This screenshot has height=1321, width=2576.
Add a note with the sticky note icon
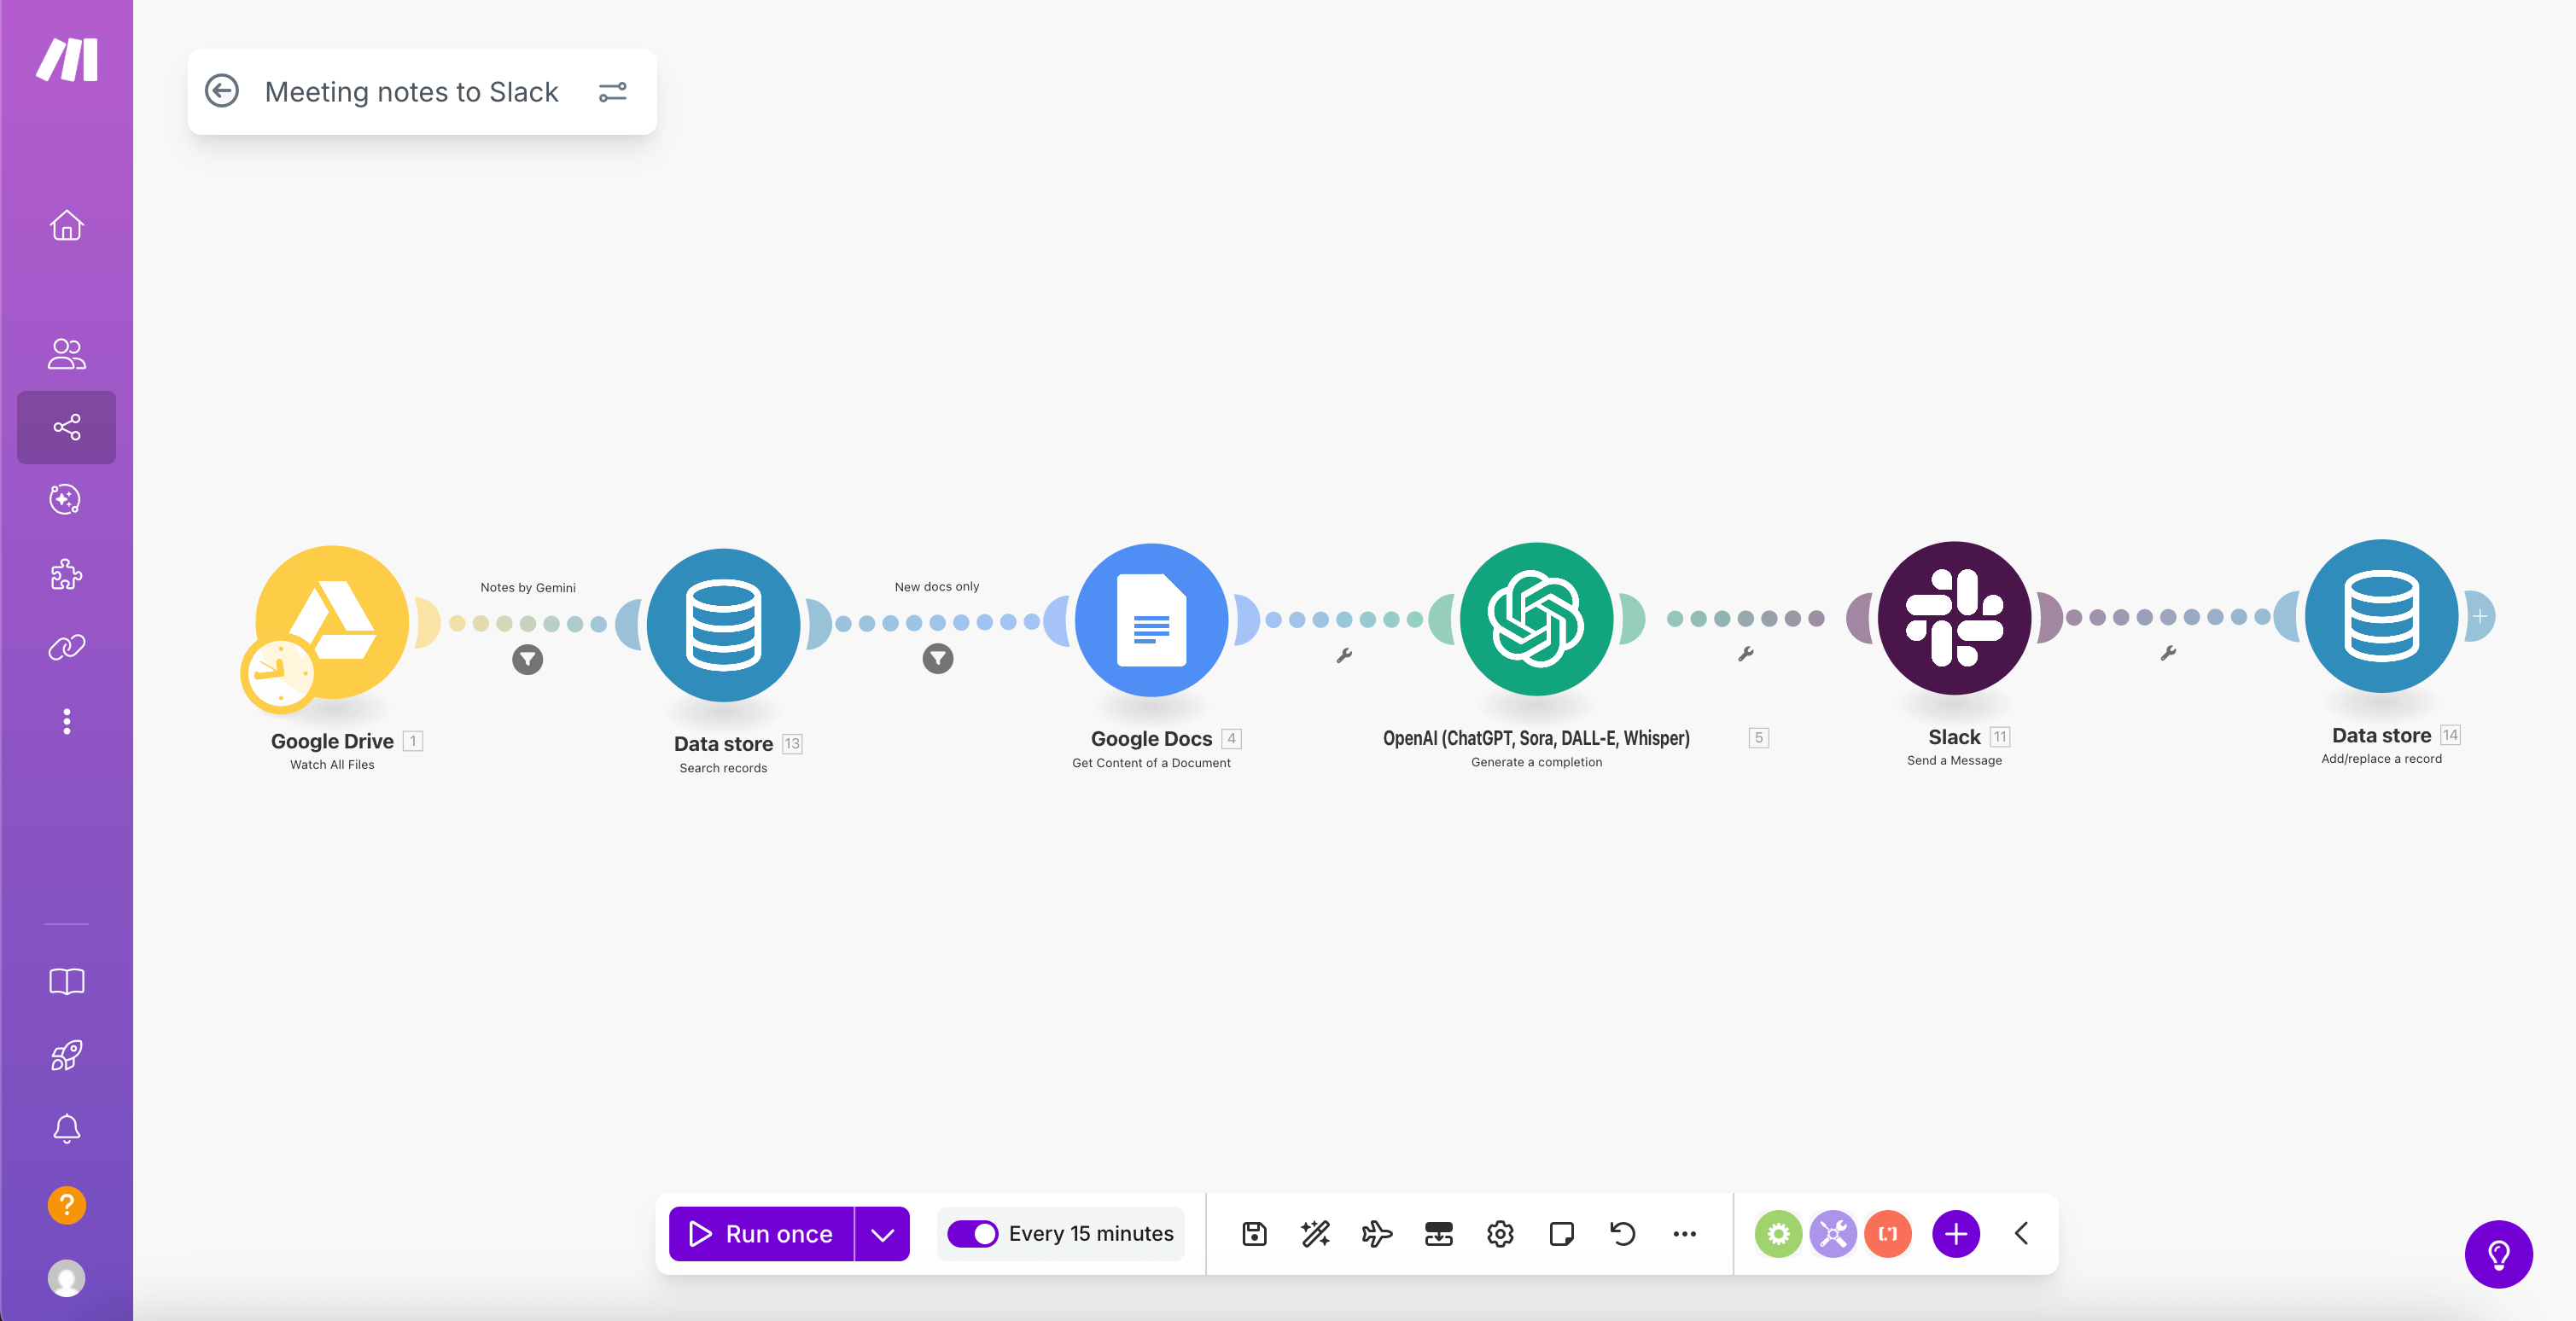(1561, 1233)
